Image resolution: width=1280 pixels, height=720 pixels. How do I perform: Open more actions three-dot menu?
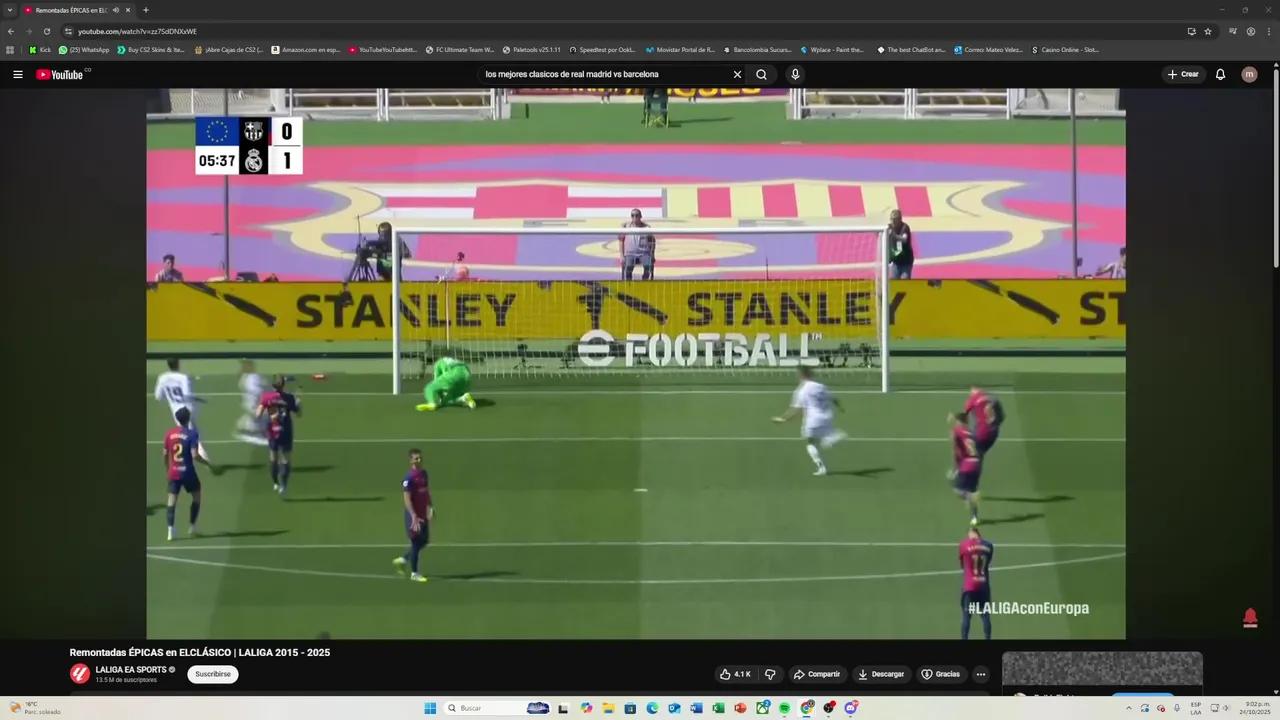coord(980,674)
